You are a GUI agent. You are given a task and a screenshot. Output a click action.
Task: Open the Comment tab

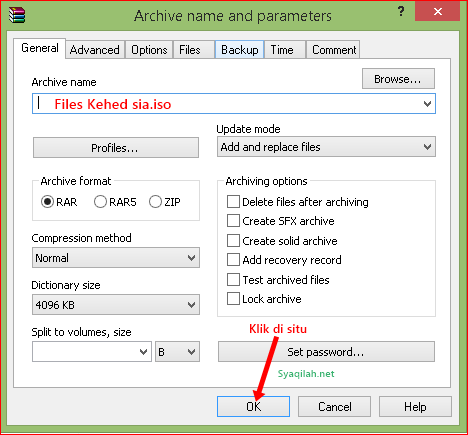pyautogui.click(x=334, y=50)
